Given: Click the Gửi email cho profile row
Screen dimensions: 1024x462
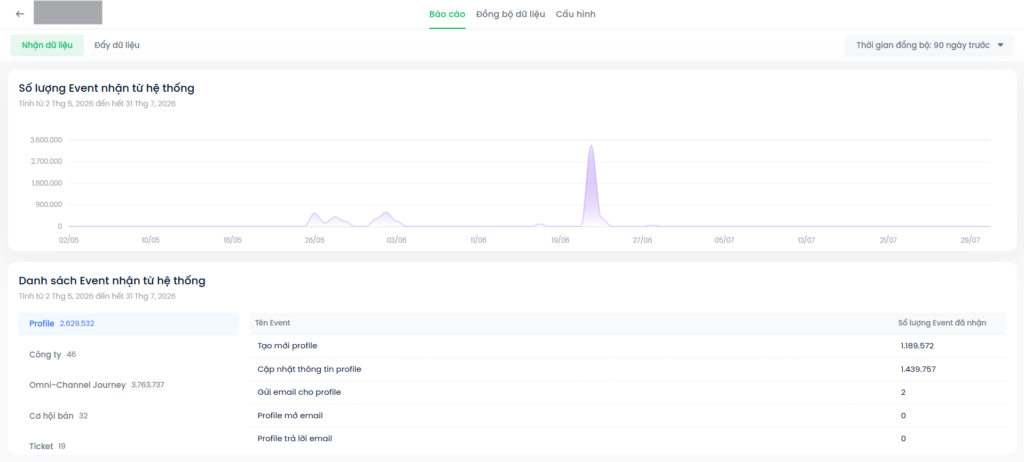Looking at the screenshot, I should pyautogui.click(x=628, y=392).
